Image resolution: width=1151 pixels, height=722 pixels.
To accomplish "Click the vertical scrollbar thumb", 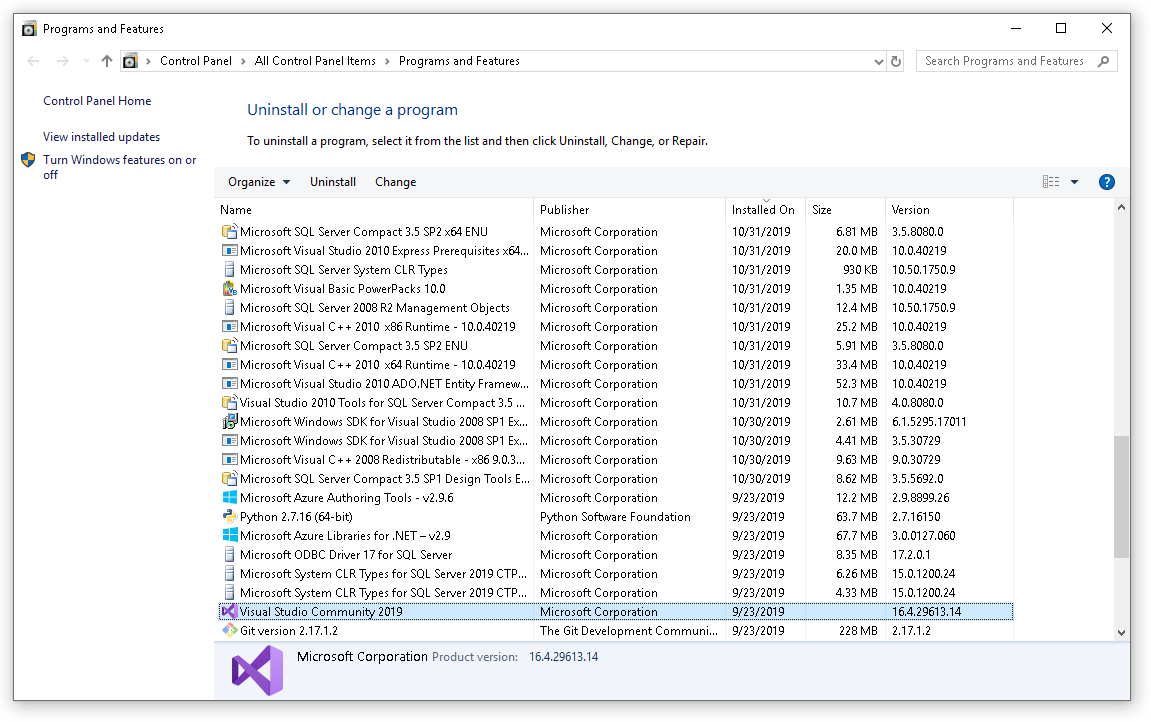I will click(x=1121, y=497).
